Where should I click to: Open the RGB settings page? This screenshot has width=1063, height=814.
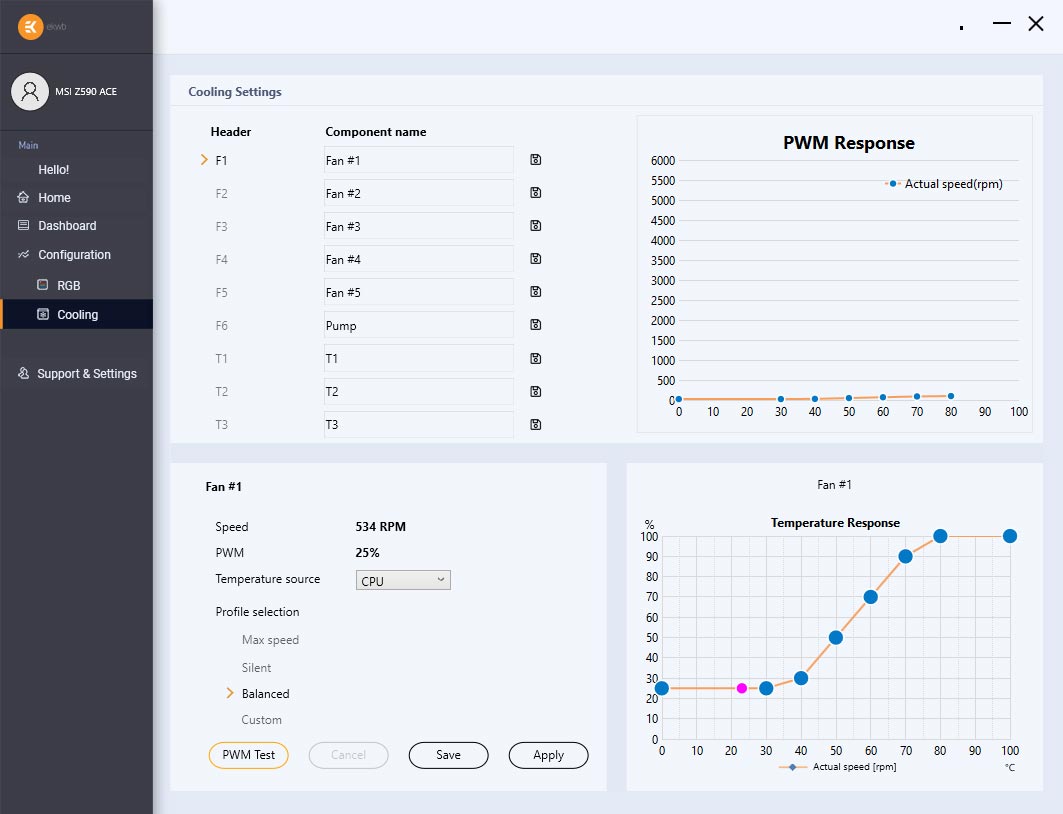68,285
